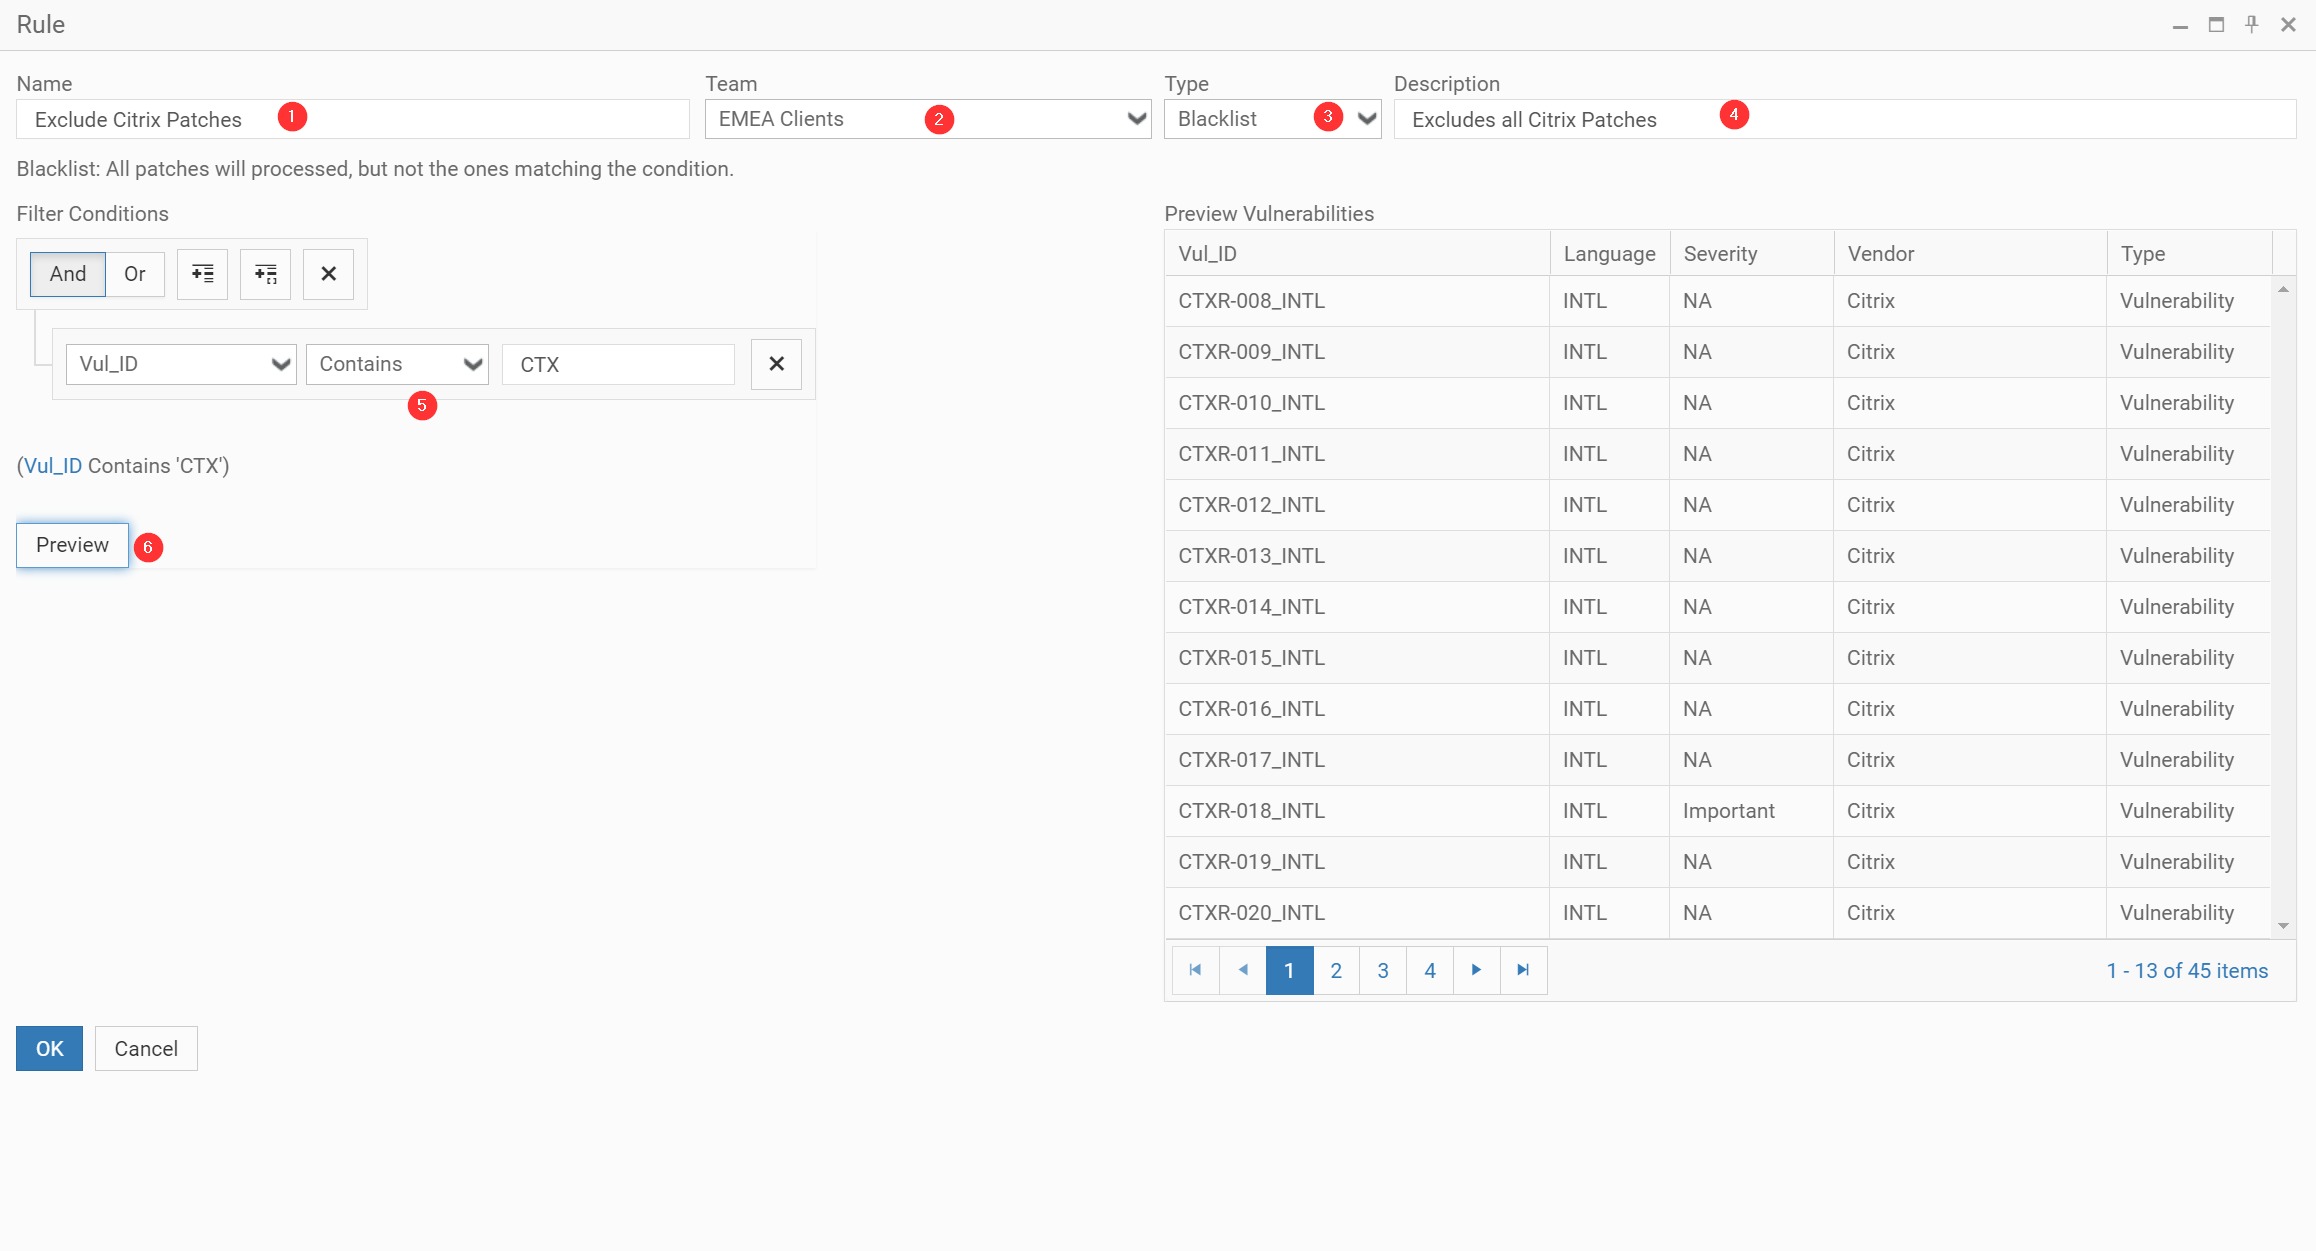Sort by Severity column header
This screenshot has height=1251, width=2316.
1752,254
